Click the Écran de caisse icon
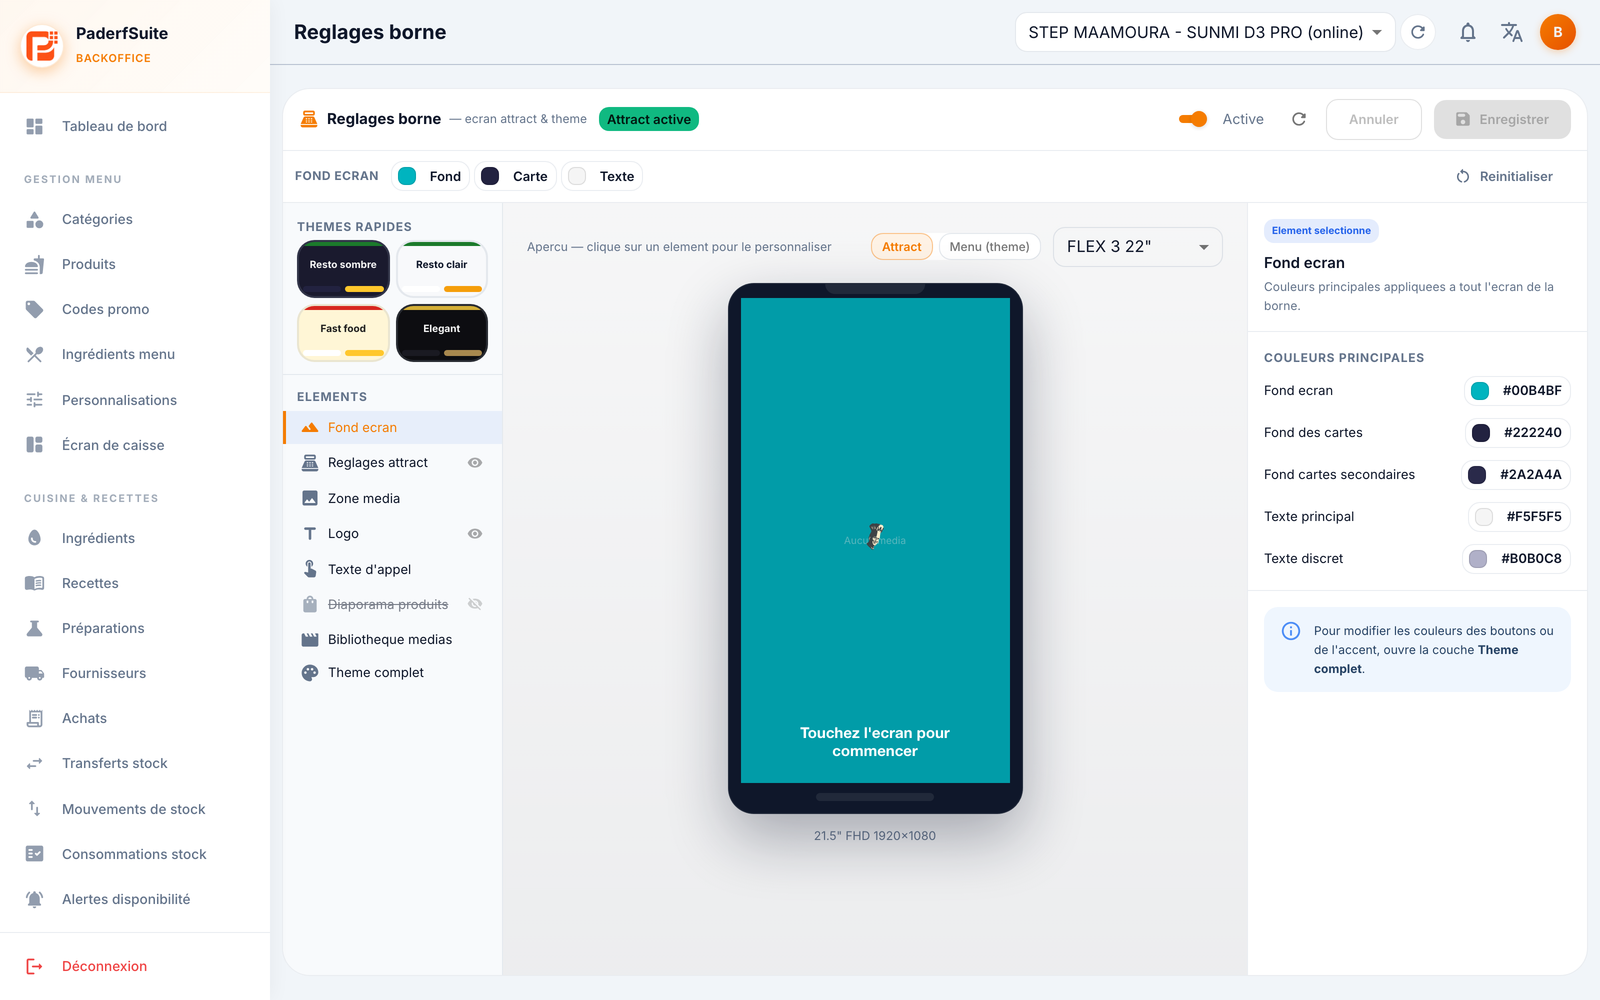This screenshot has width=1600, height=1000. pyautogui.click(x=35, y=445)
